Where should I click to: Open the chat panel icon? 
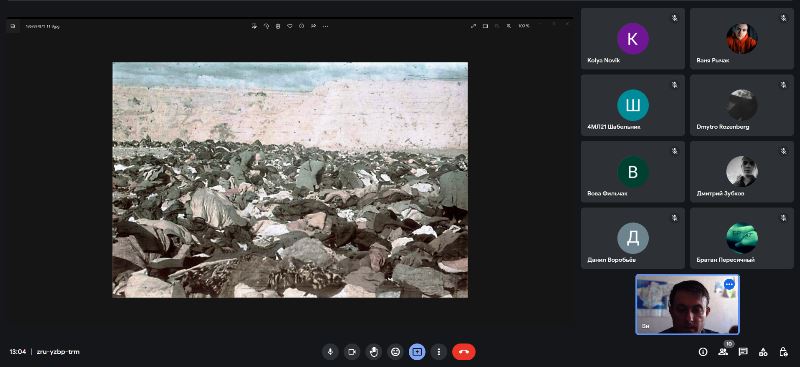743,352
